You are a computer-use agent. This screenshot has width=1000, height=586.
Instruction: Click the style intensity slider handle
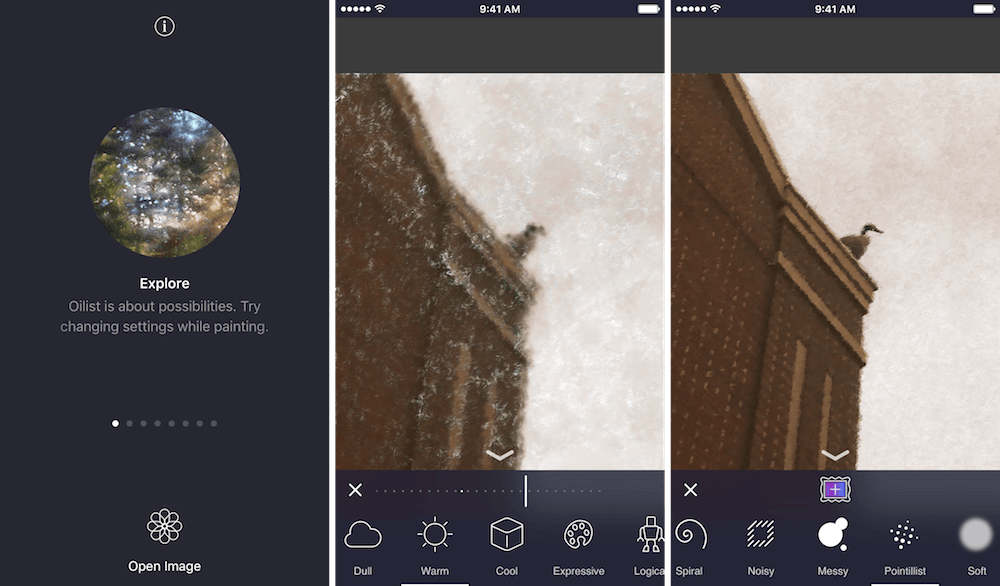(x=526, y=490)
